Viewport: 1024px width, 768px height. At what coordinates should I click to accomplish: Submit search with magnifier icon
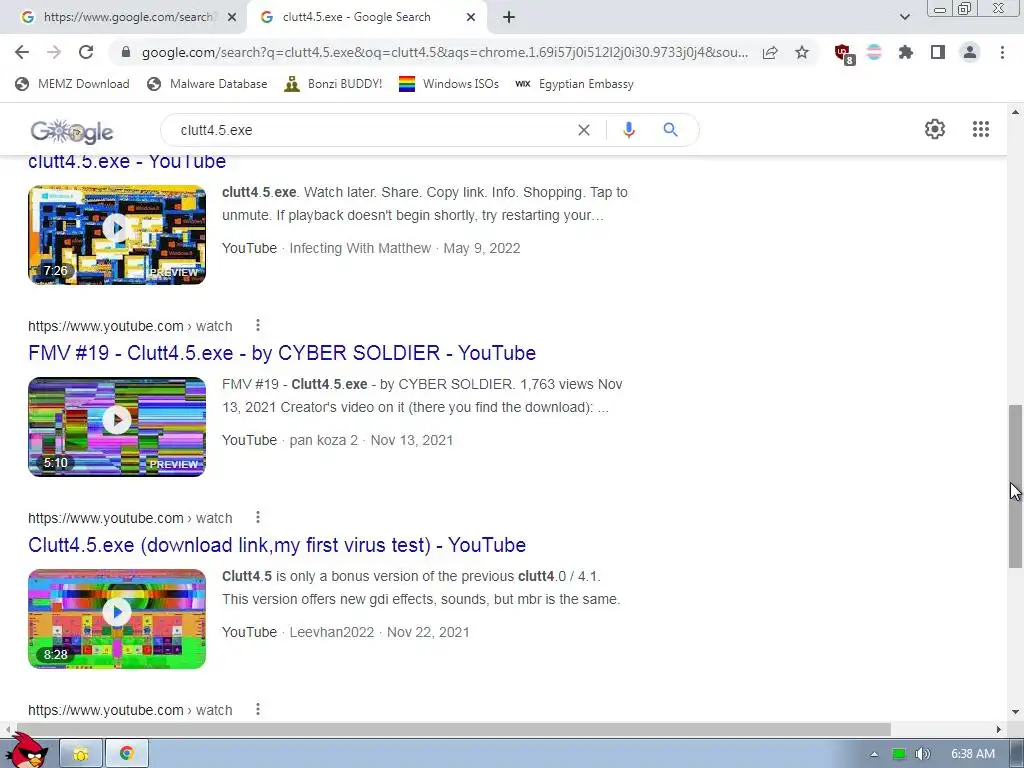coord(670,130)
